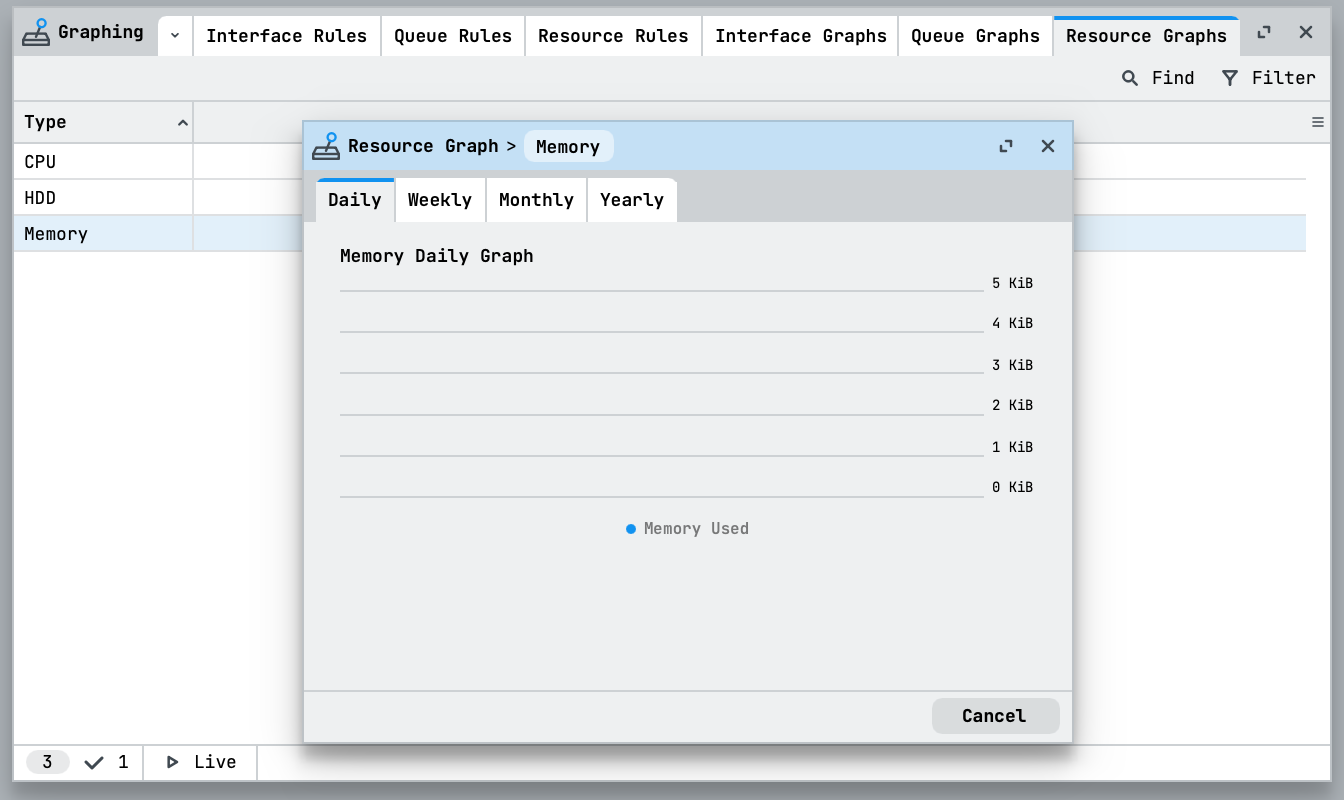Click the Resource Graph dialog icon

326,147
